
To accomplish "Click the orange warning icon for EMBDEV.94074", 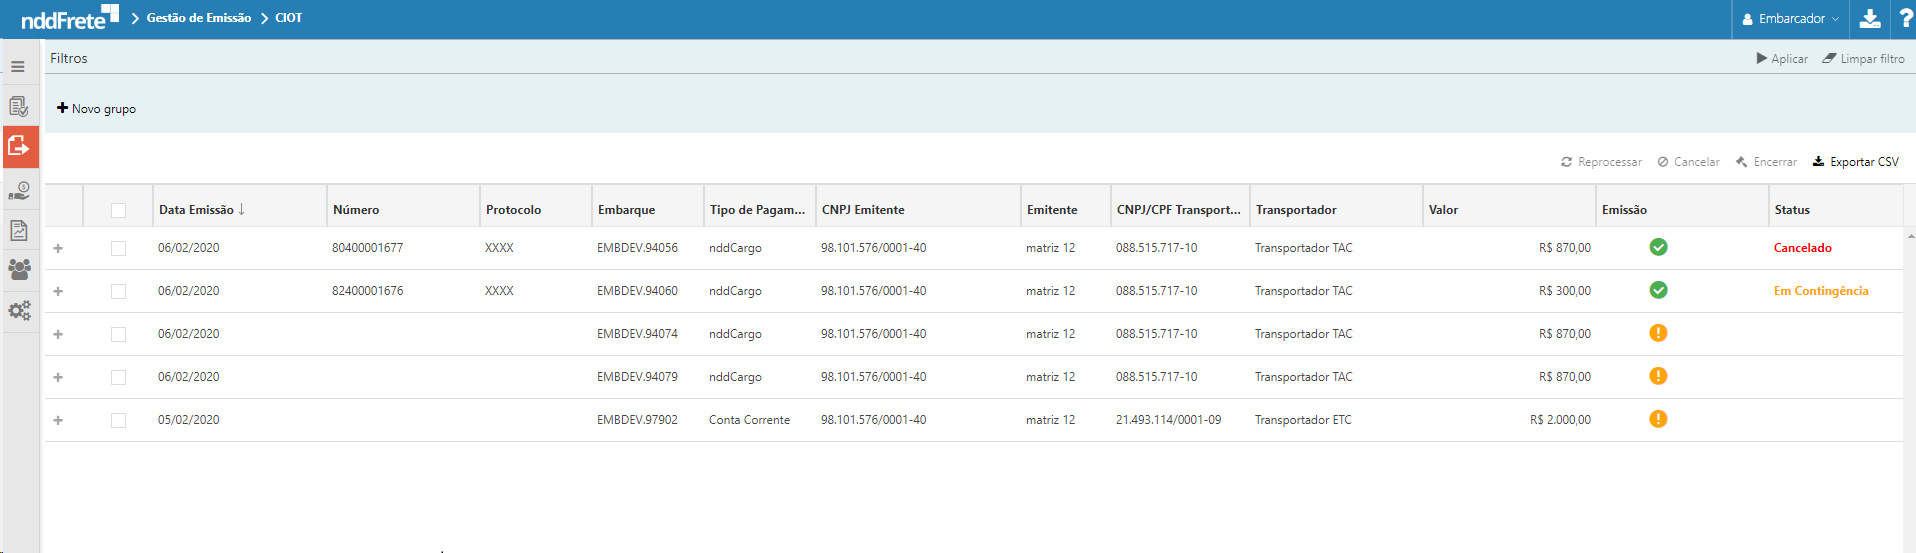I will 1657,333.
